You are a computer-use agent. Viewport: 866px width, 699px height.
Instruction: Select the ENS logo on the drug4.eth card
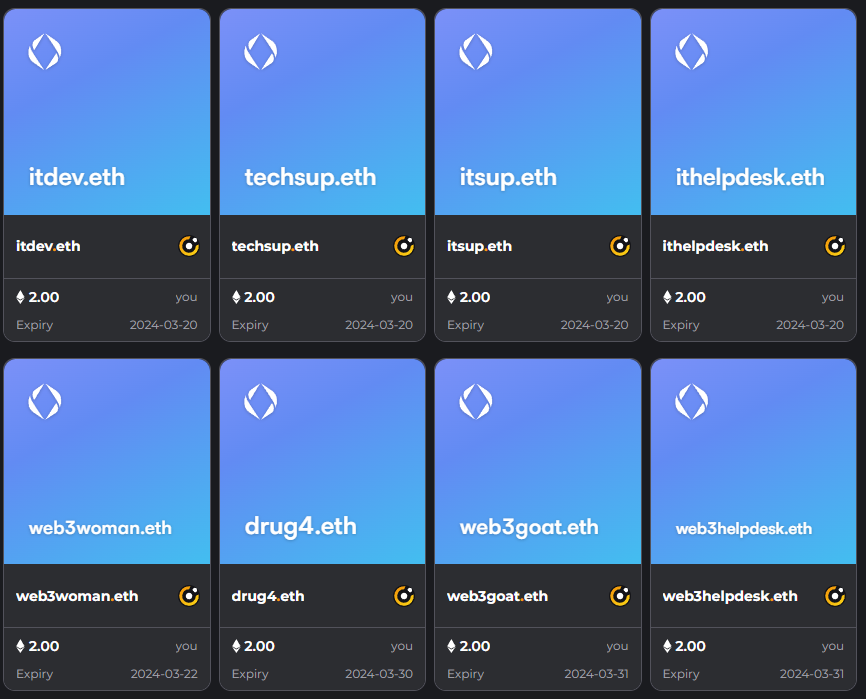point(260,400)
